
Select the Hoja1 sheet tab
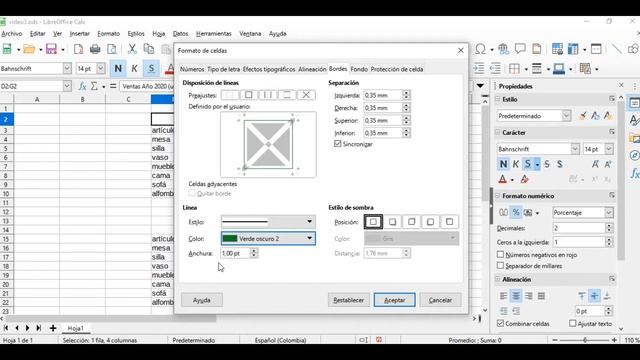tap(76, 328)
